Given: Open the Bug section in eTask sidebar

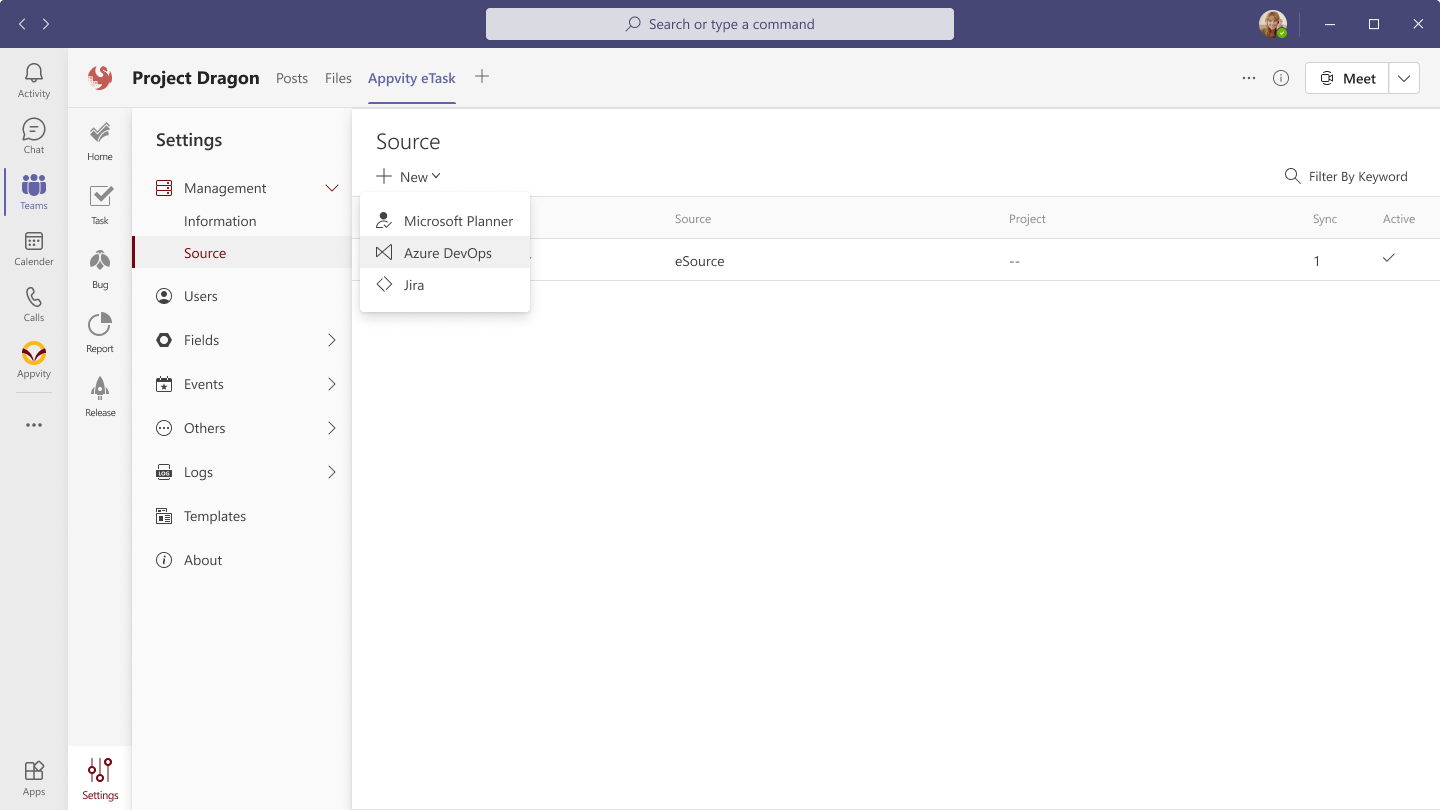Looking at the screenshot, I should pos(100,269).
